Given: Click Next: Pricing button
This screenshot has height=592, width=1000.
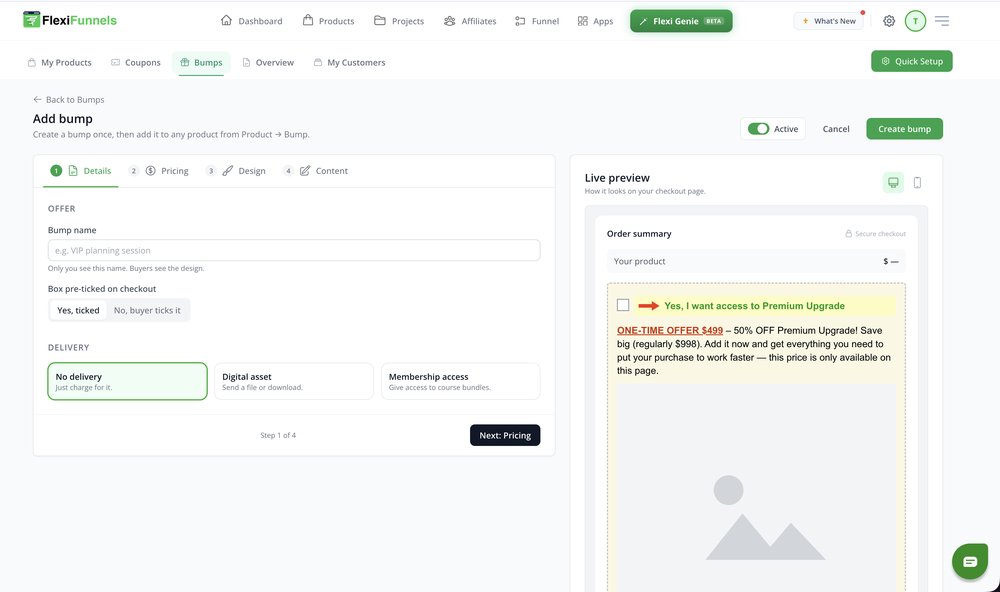Looking at the screenshot, I should tap(505, 435).
